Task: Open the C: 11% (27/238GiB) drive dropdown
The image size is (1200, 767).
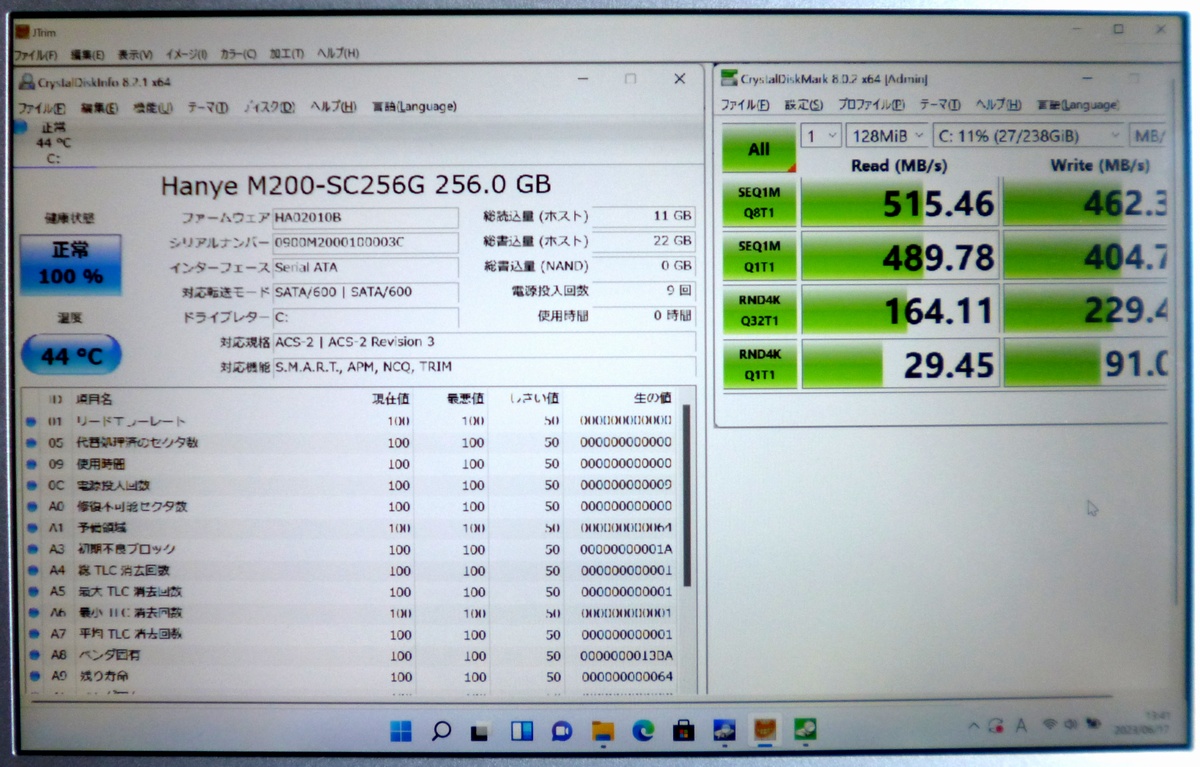Action: point(1028,135)
